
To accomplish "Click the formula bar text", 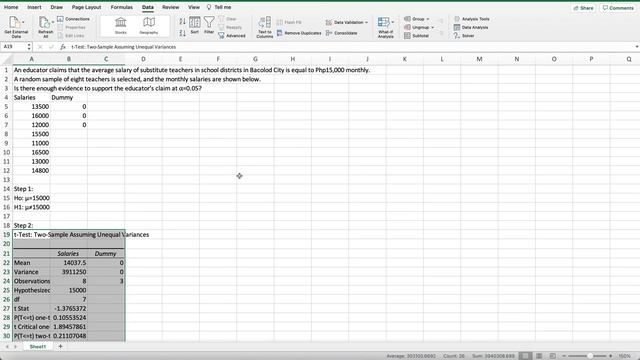I will click(124, 47).
